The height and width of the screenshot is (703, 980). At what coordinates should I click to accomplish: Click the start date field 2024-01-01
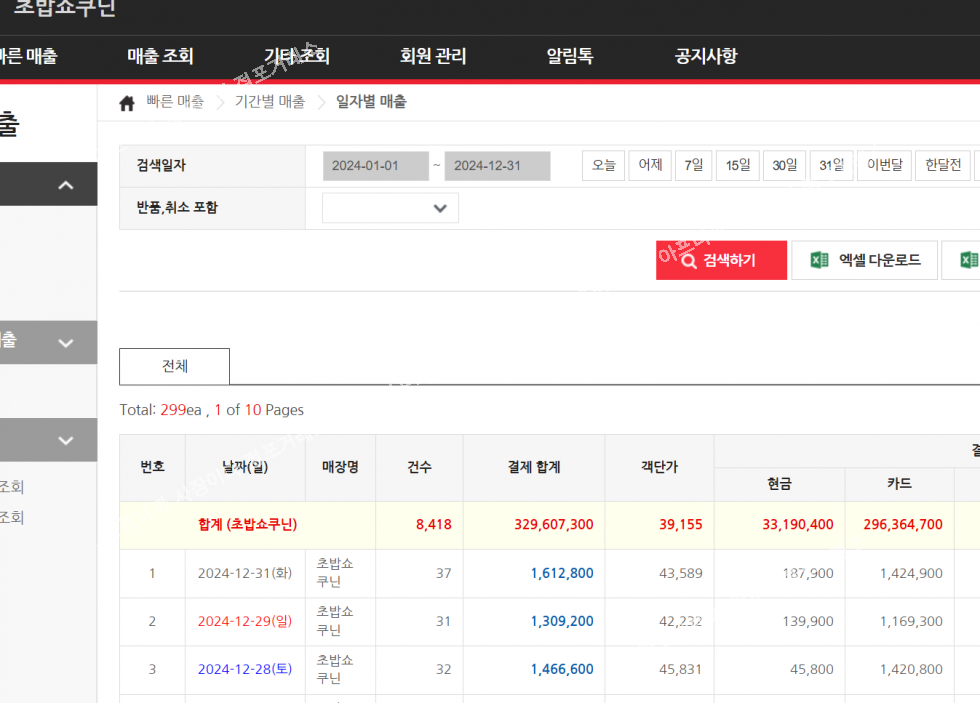tap(376, 166)
